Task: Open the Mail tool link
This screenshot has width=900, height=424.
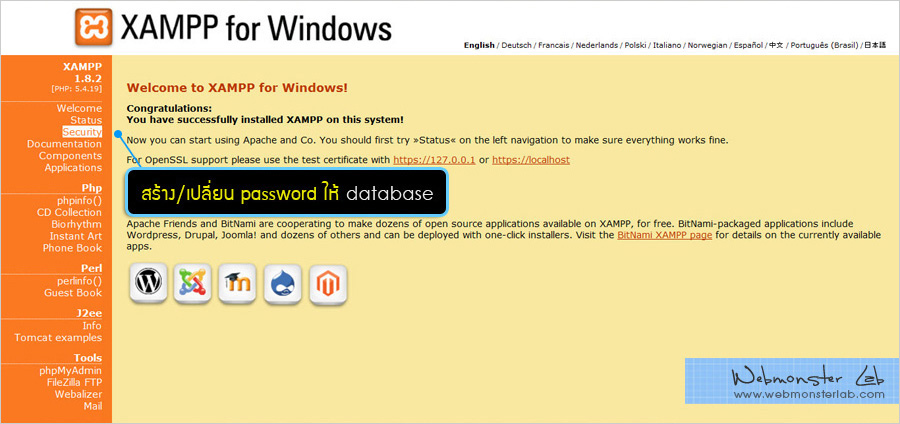Action: pyautogui.click(x=93, y=406)
